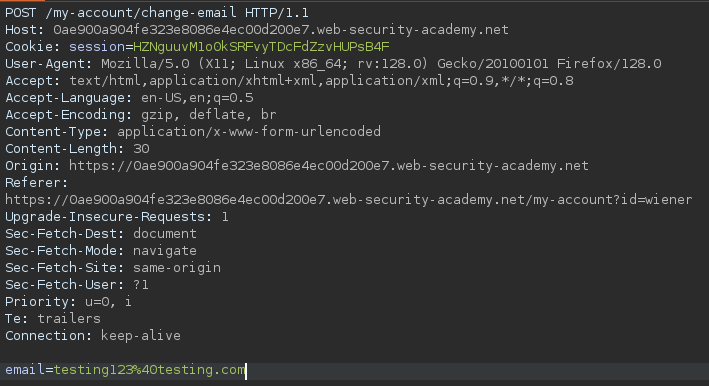
Task: Select the Host header line
Action: (257, 30)
